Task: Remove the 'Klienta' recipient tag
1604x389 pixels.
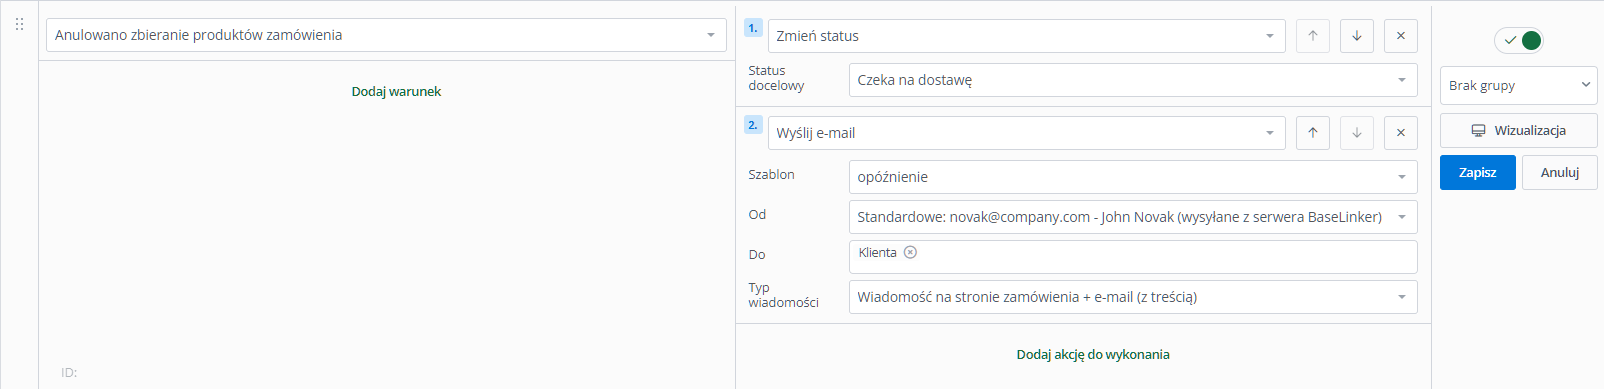Action: (910, 253)
